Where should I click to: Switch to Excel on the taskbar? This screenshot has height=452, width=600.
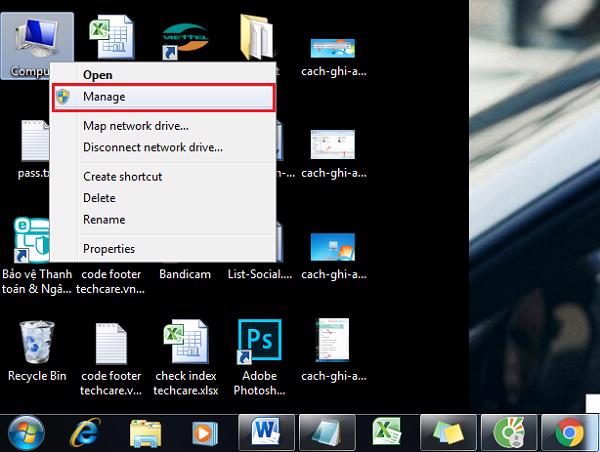pos(386,431)
